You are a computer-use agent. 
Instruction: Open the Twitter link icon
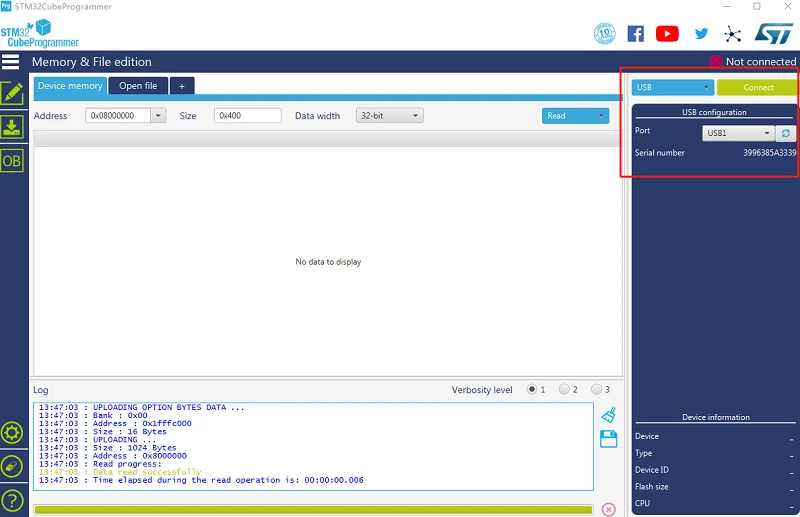(701, 34)
